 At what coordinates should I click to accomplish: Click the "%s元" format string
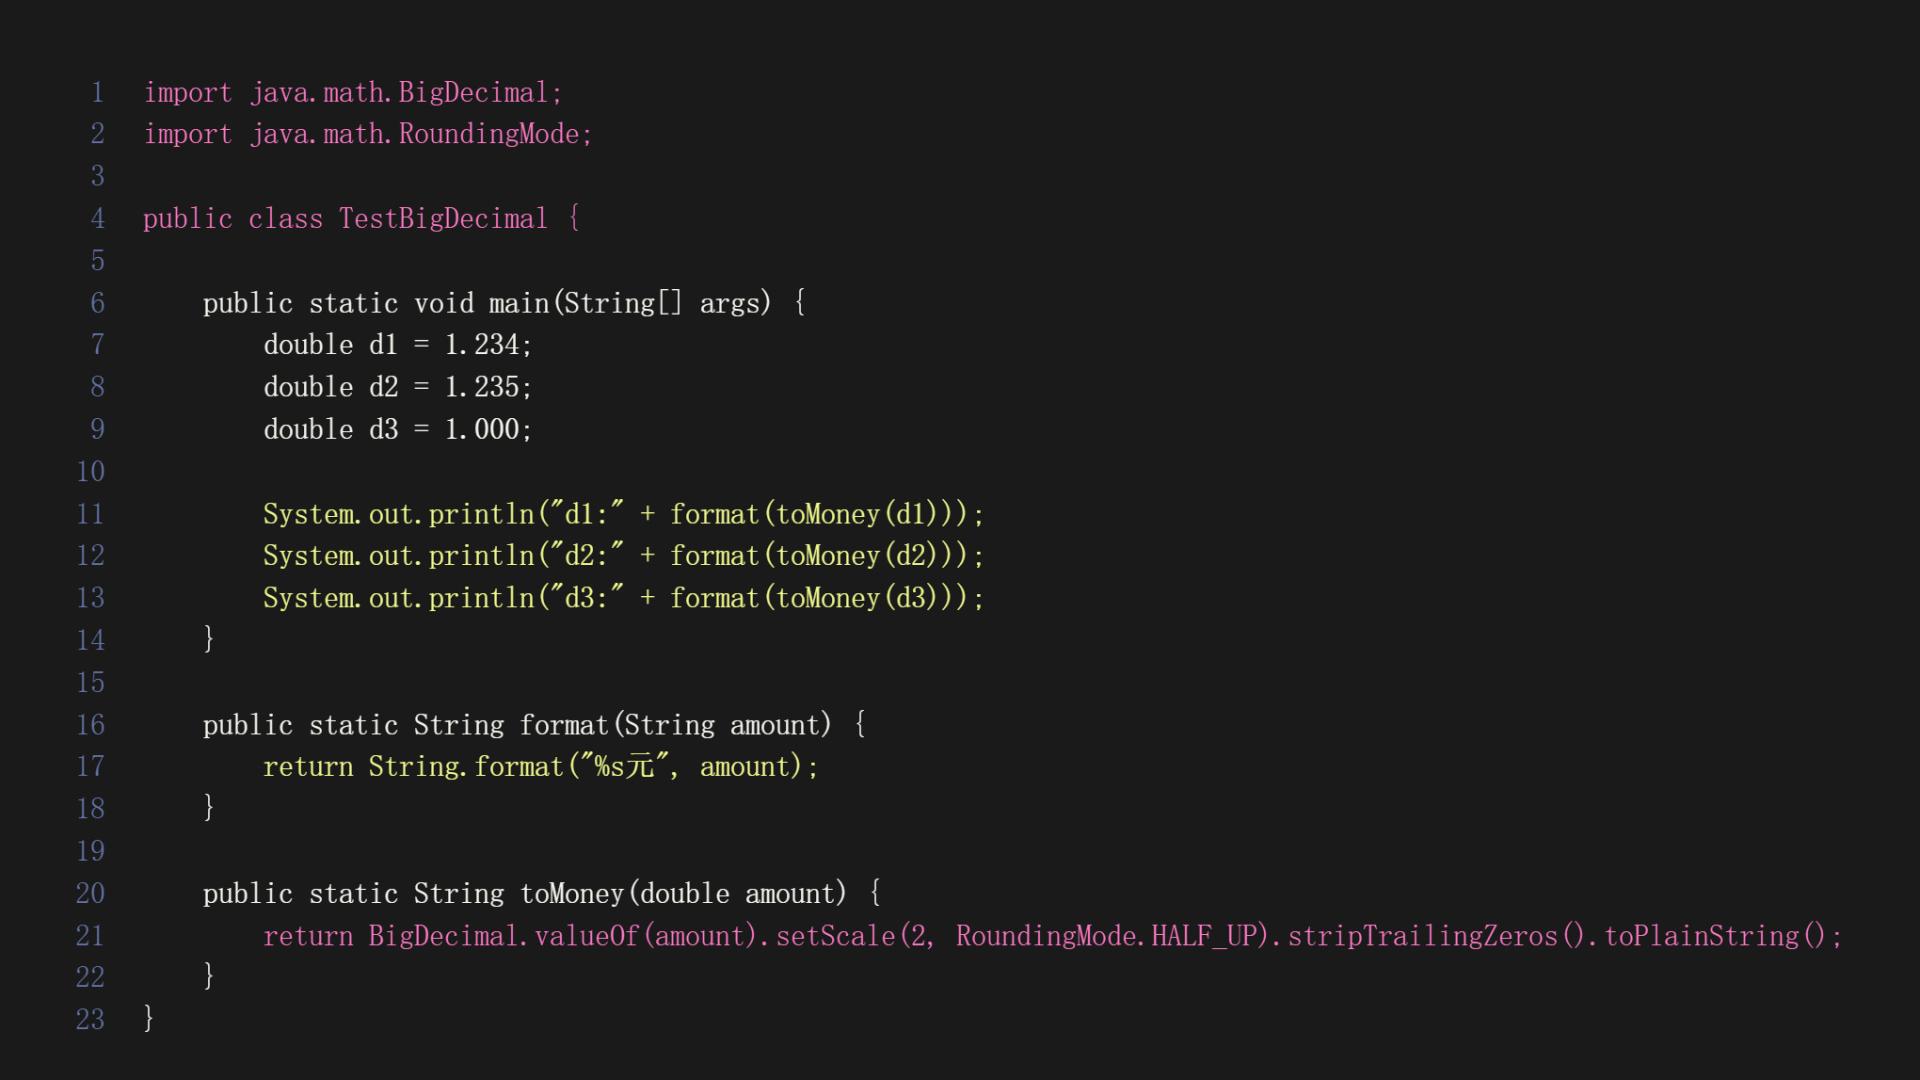click(x=625, y=767)
